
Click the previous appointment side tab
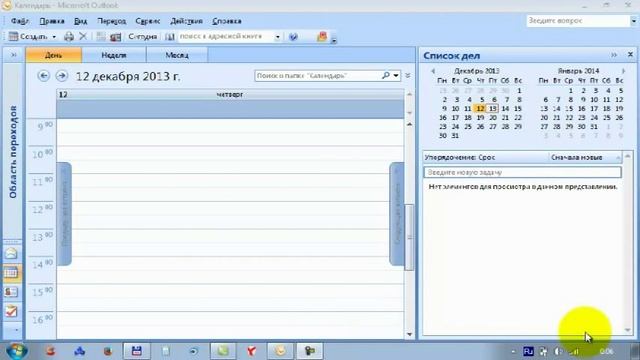click(64, 214)
